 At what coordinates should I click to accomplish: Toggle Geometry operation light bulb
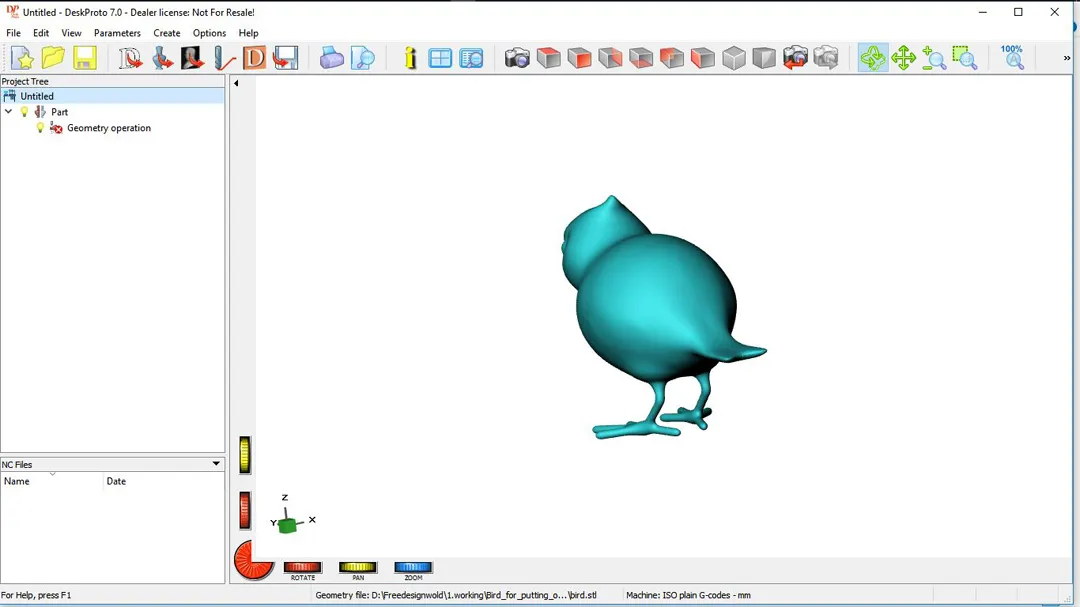coord(41,128)
